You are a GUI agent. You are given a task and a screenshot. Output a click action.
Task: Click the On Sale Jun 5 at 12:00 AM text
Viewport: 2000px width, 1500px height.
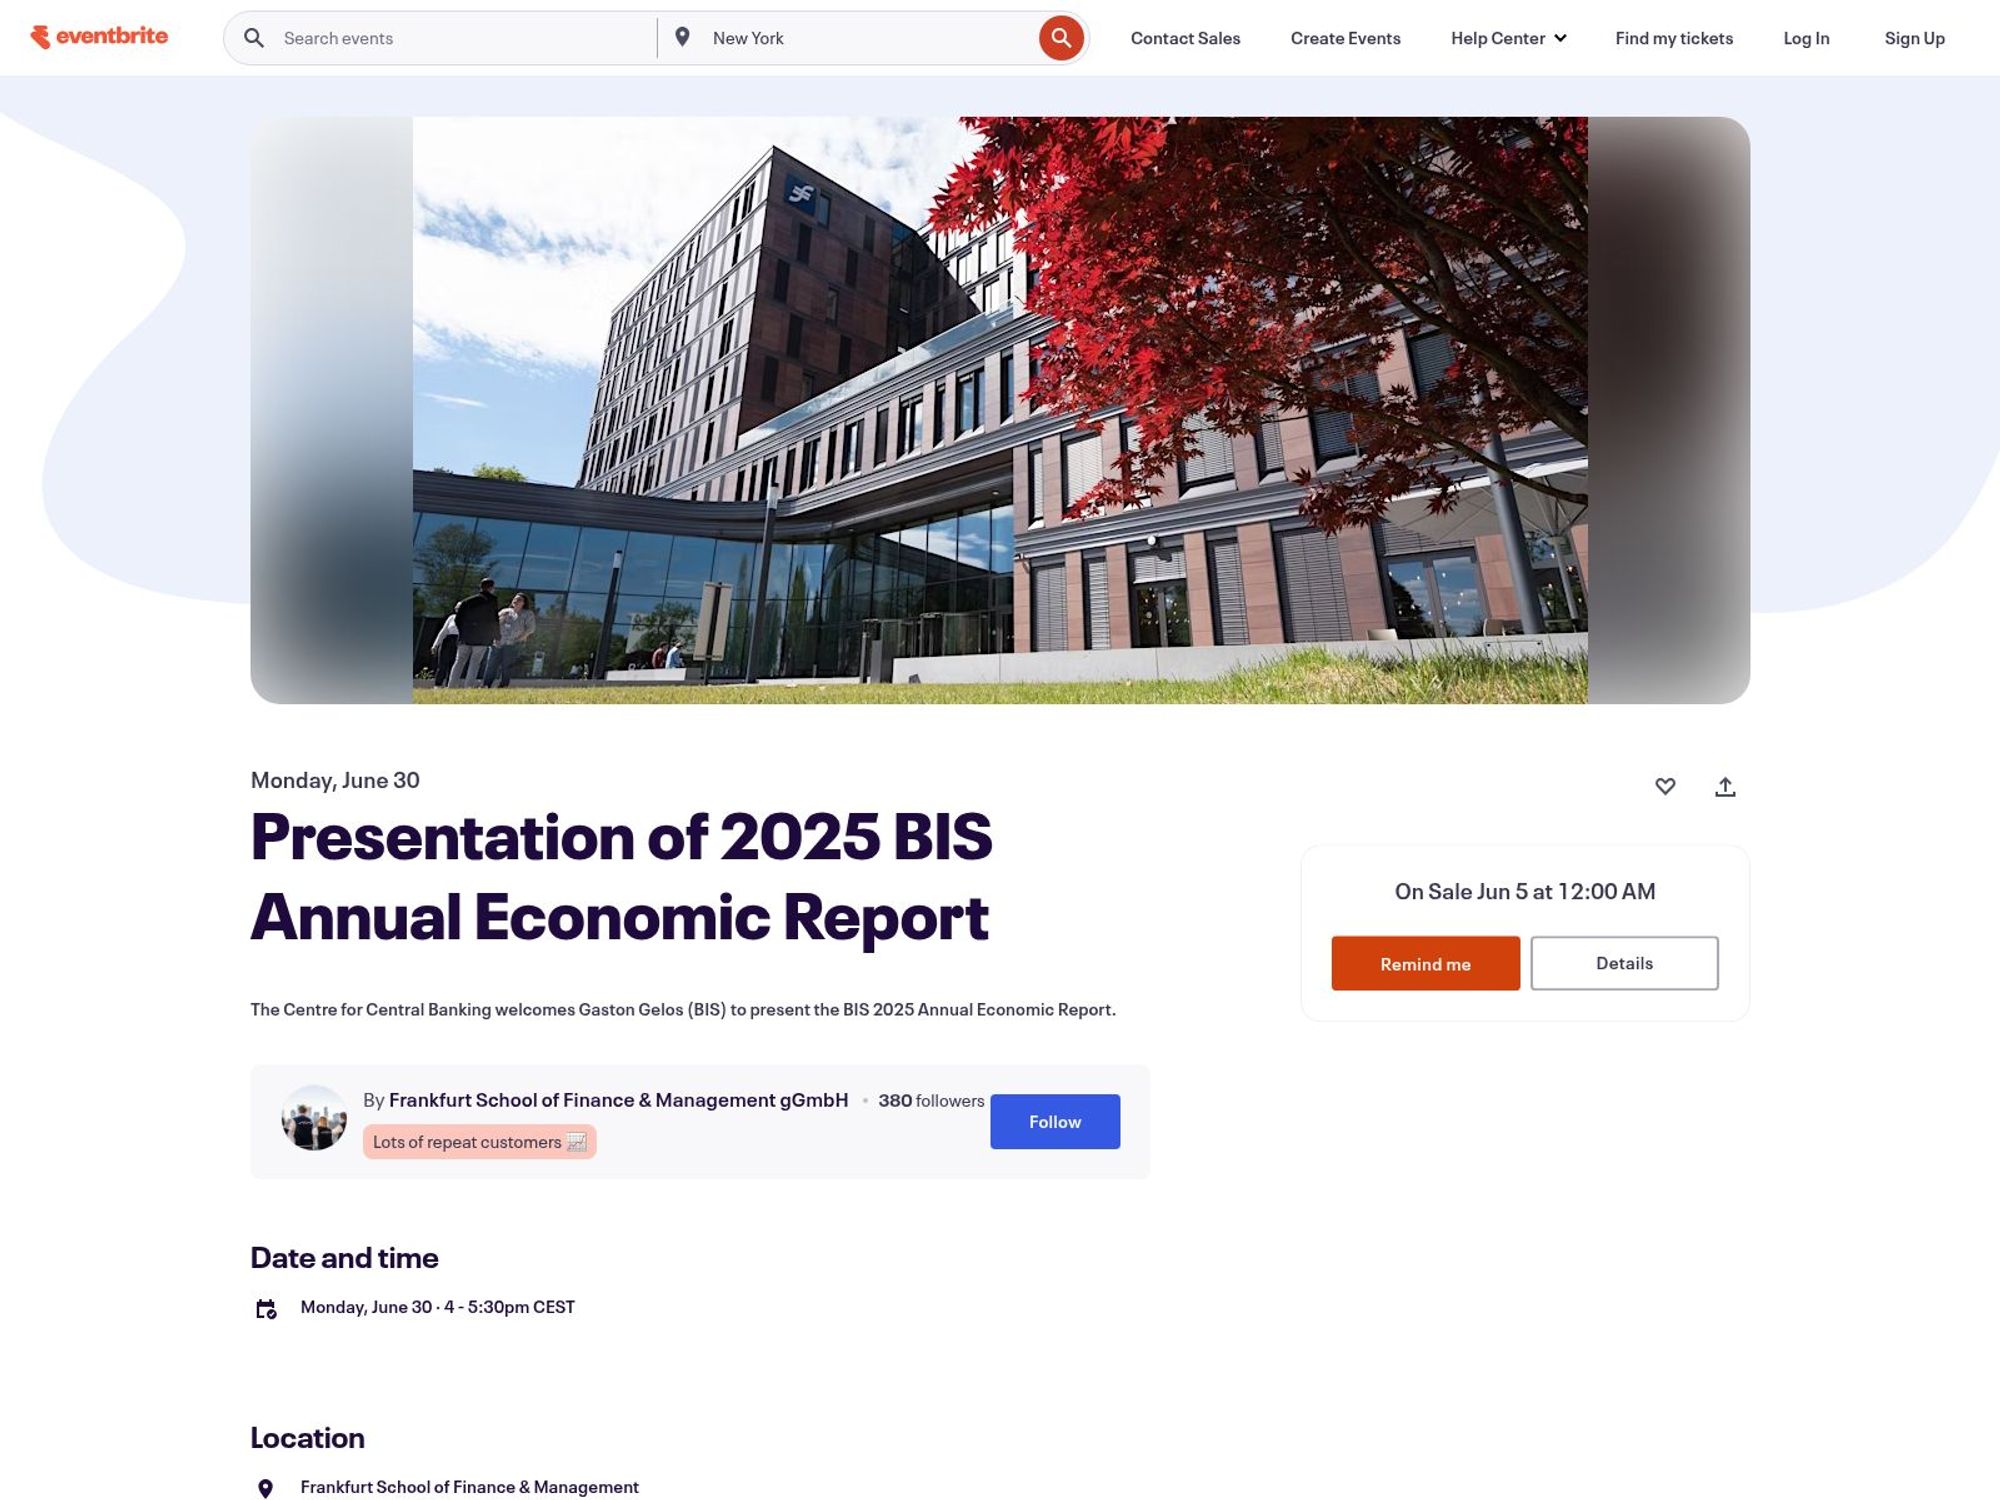(1525, 891)
